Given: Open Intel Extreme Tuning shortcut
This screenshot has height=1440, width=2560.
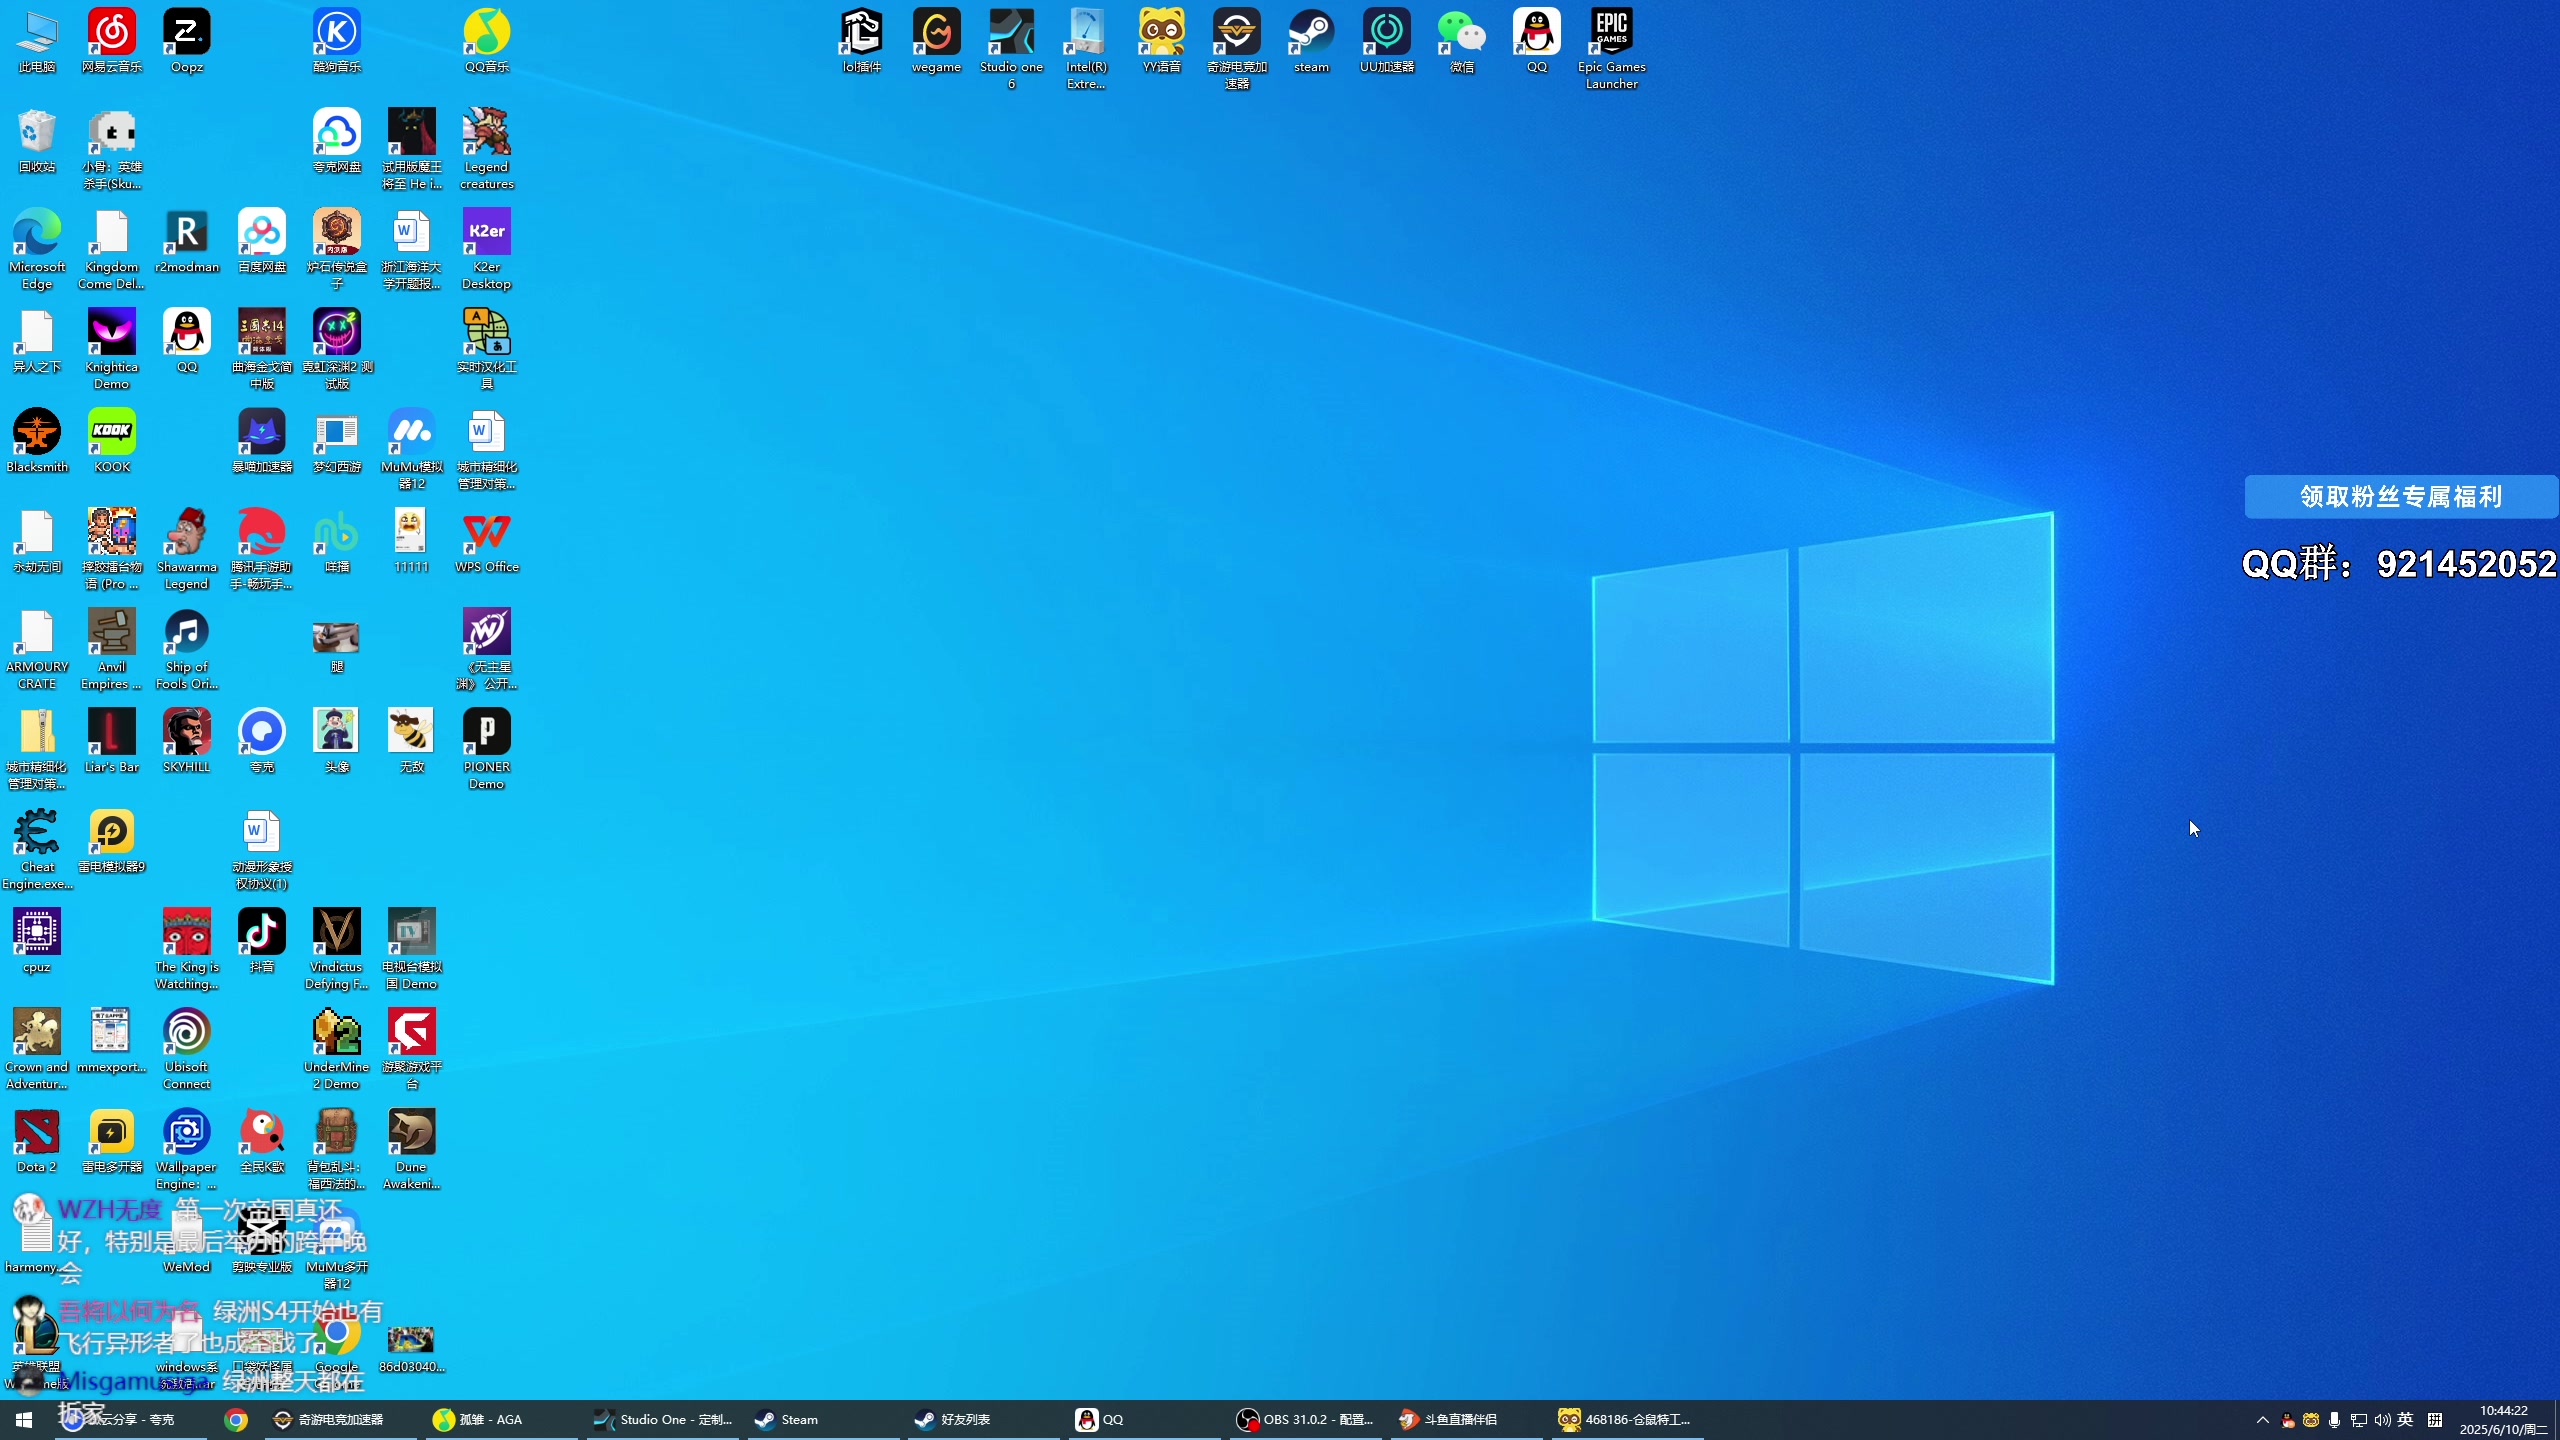Looking at the screenshot, I should pyautogui.click(x=1086, y=50).
